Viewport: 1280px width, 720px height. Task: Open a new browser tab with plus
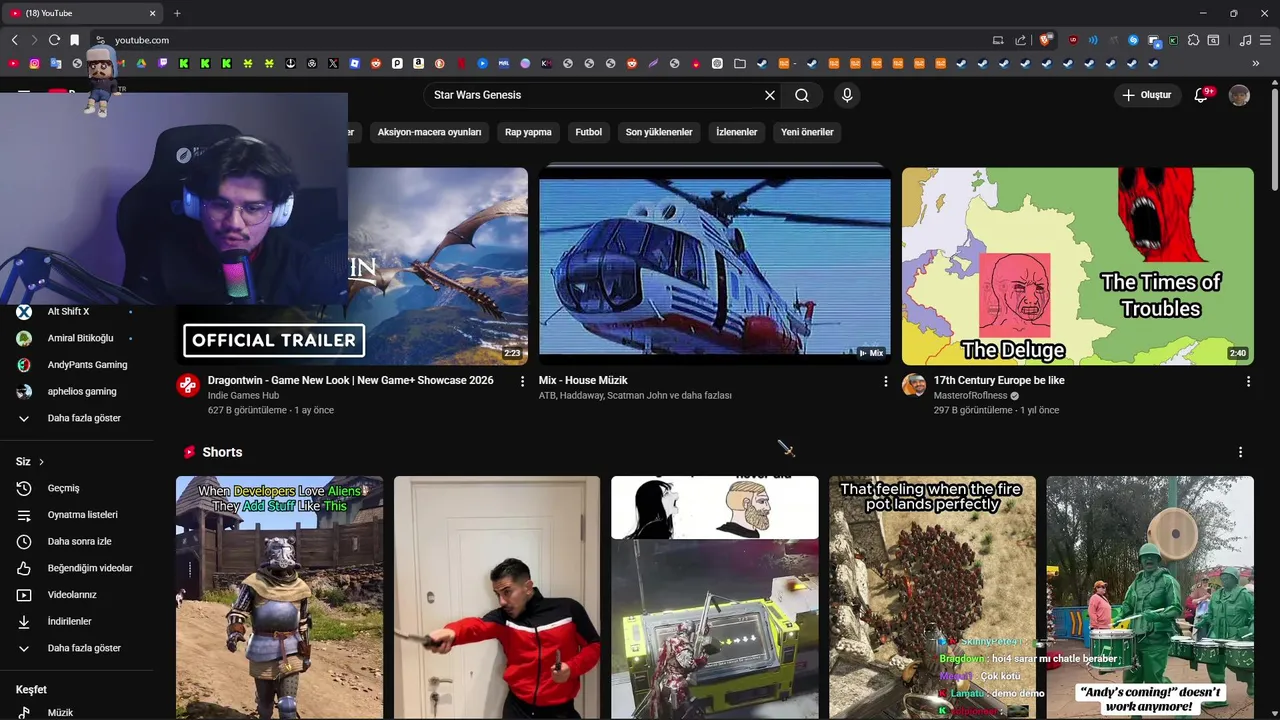tap(177, 13)
